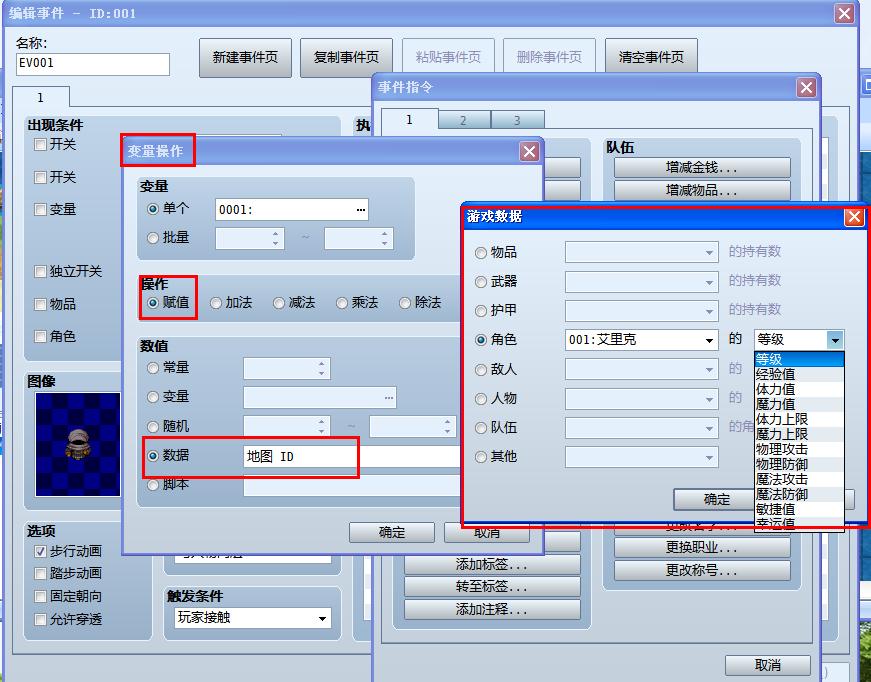Click the 添加注释... command button
The height and width of the screenshot is (682, 871).
492,609
